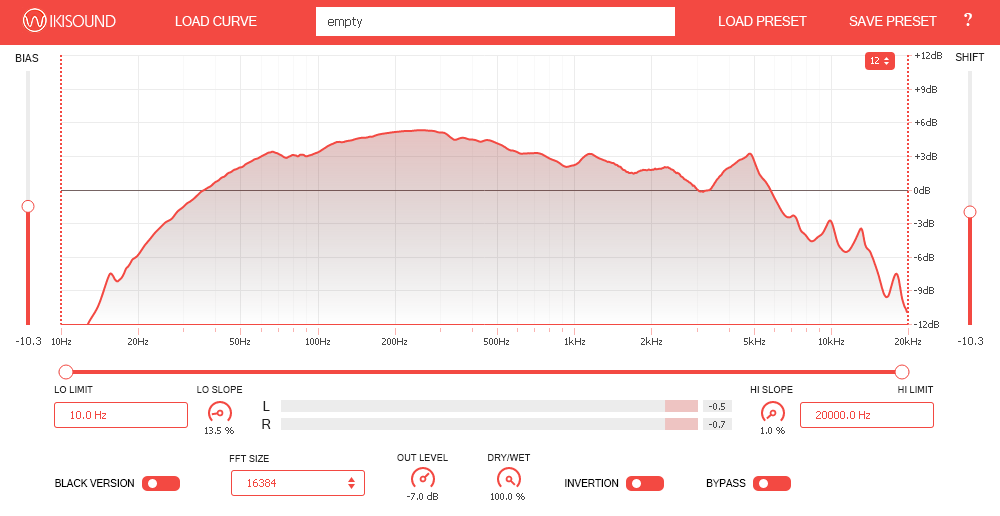Screen dimensions: 1000x516
Task: Click the HI LIMIT 20000.0 Hz field
Action: coord(866,415)
